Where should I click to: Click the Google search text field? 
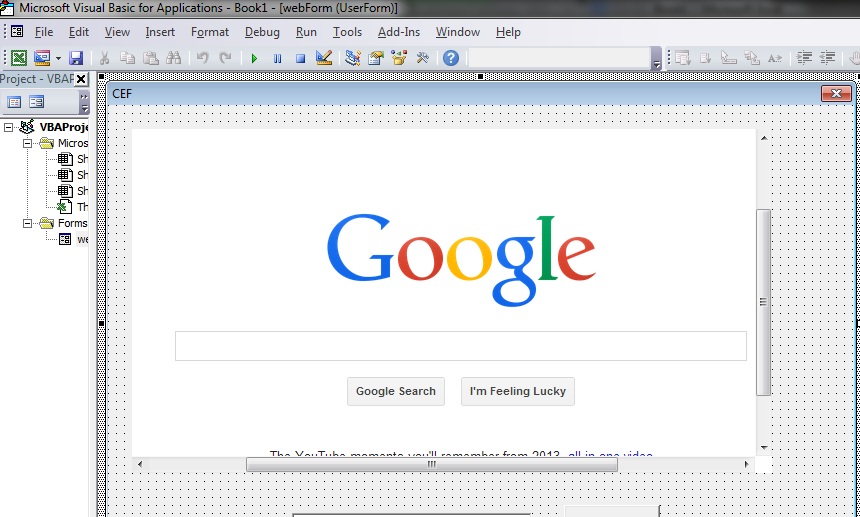coord(461,346)
